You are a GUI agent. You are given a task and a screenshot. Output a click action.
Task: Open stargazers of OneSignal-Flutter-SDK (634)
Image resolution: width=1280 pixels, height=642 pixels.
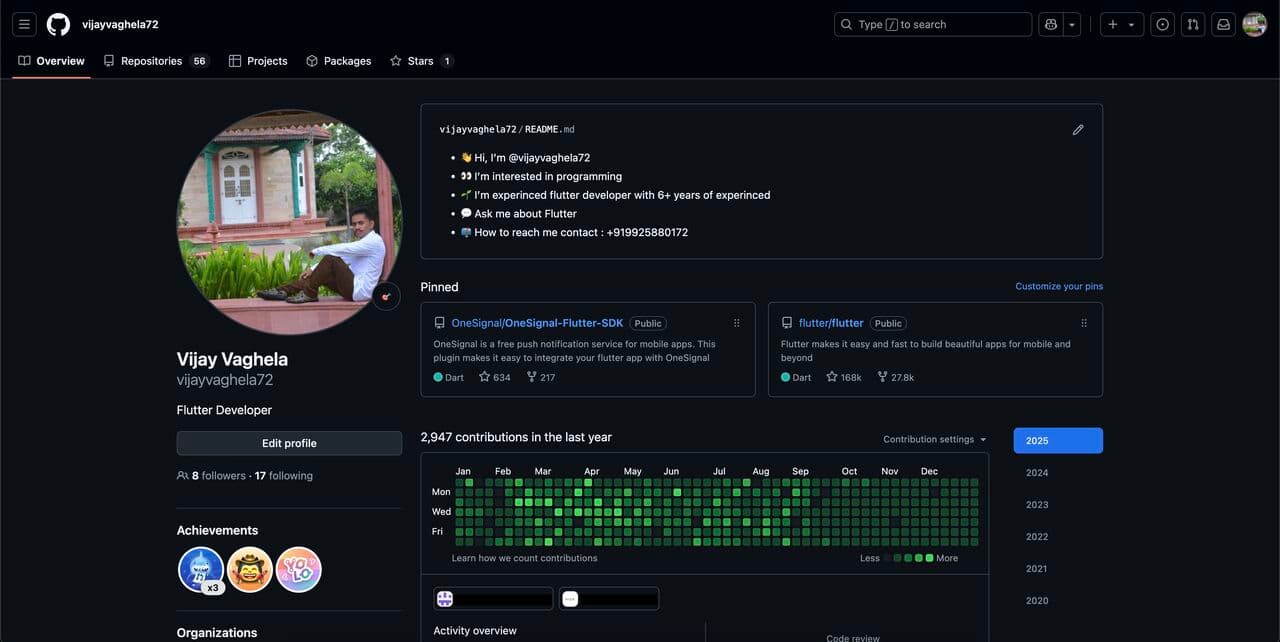pyautogui.click(x=495, y=377)
